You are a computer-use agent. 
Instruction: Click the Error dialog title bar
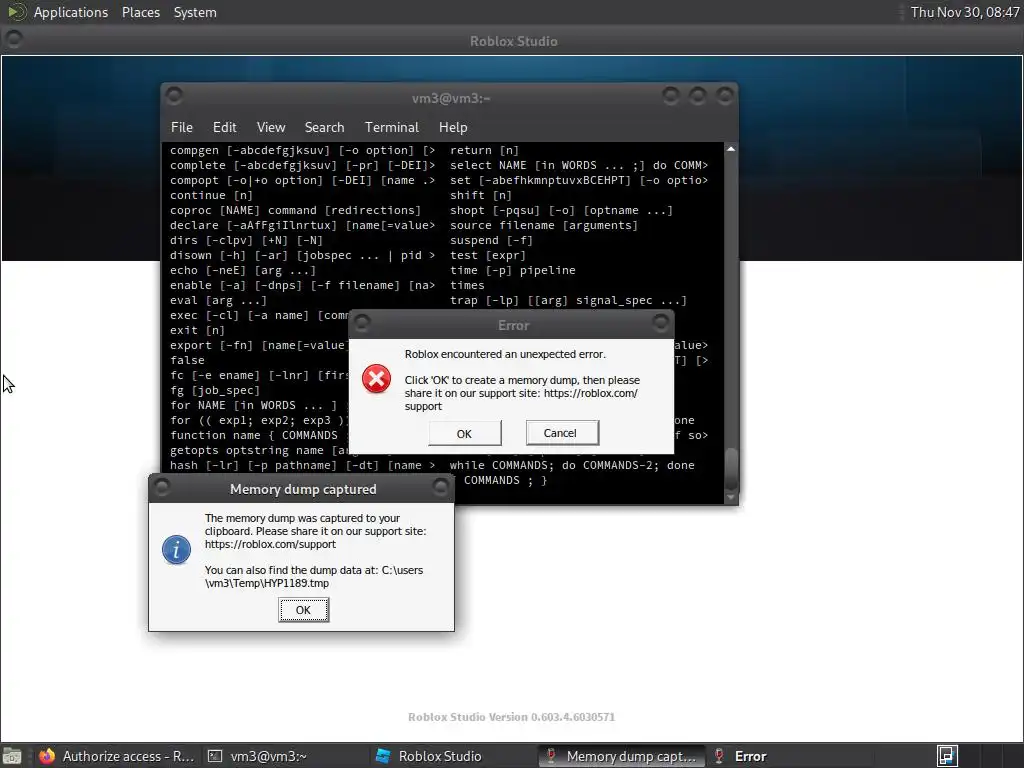click(513, 325)
